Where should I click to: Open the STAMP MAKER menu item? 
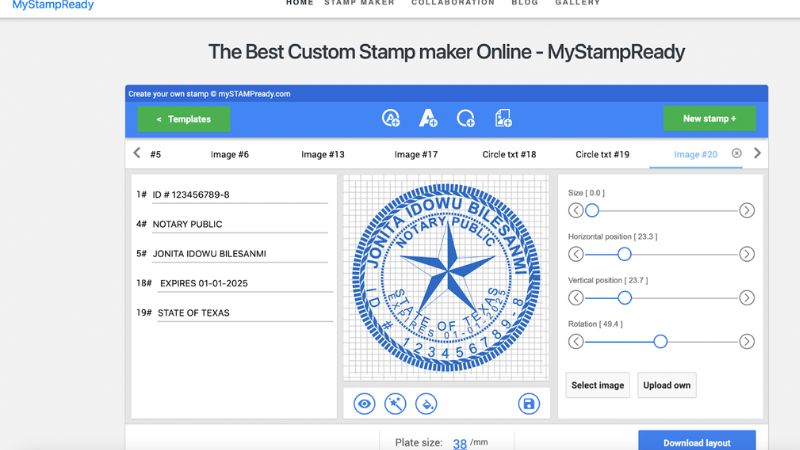point(360,3)
